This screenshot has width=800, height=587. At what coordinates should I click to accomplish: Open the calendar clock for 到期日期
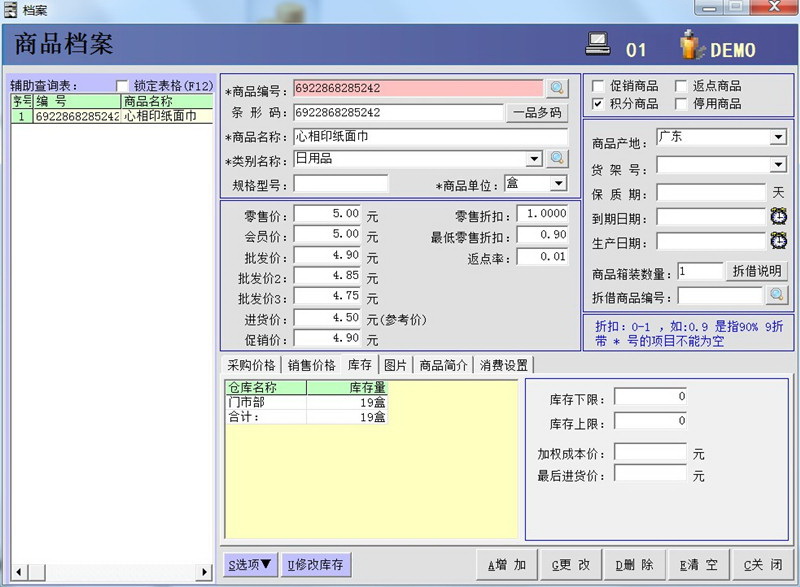pyautogui.click(x=779, y=217)
